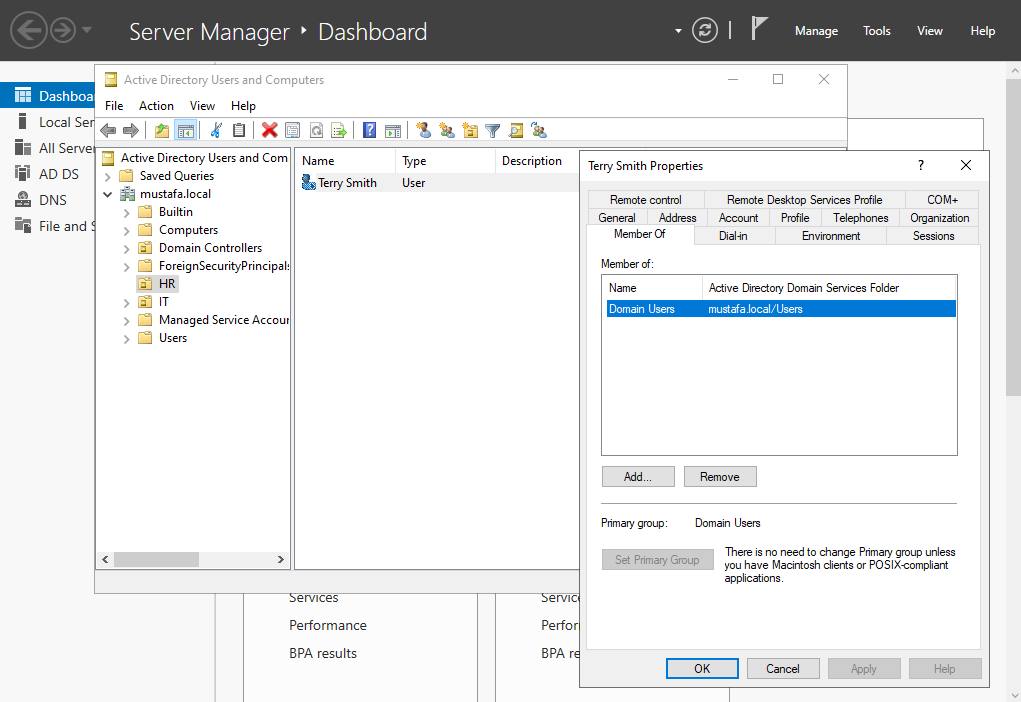1021x702 pixels.
Task: Click the Filter funnel toolbar icon
Action: [x=492, y=130]
